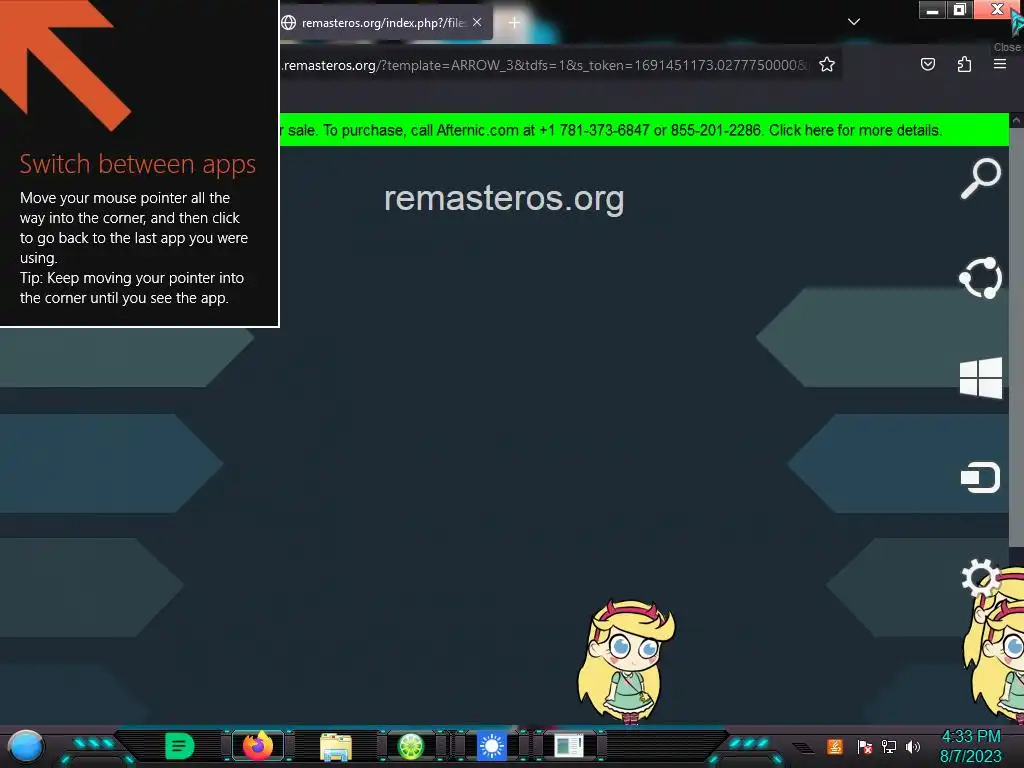Image resolution: width=1024 pixels, height=768 pixels.
Task: Open Firefox hamburger application menu
Action: (1000, 64)
